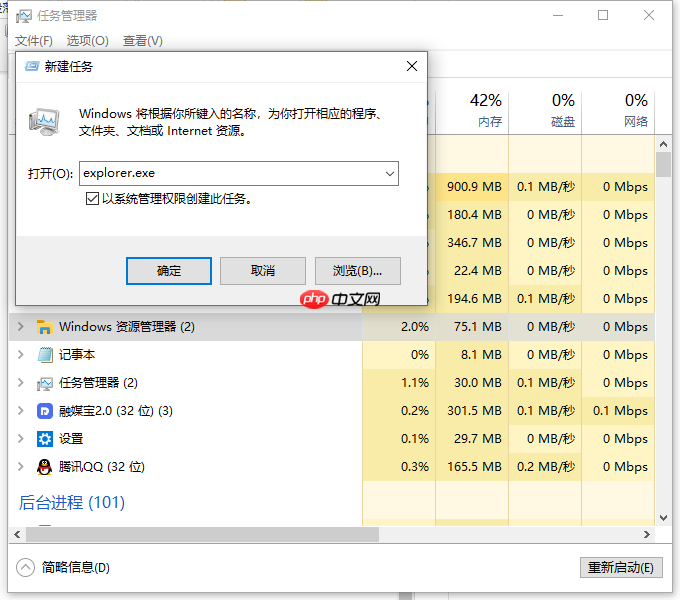Click the 简略信息(D) link
The image size is (680, 600).
tap(76, 567)
